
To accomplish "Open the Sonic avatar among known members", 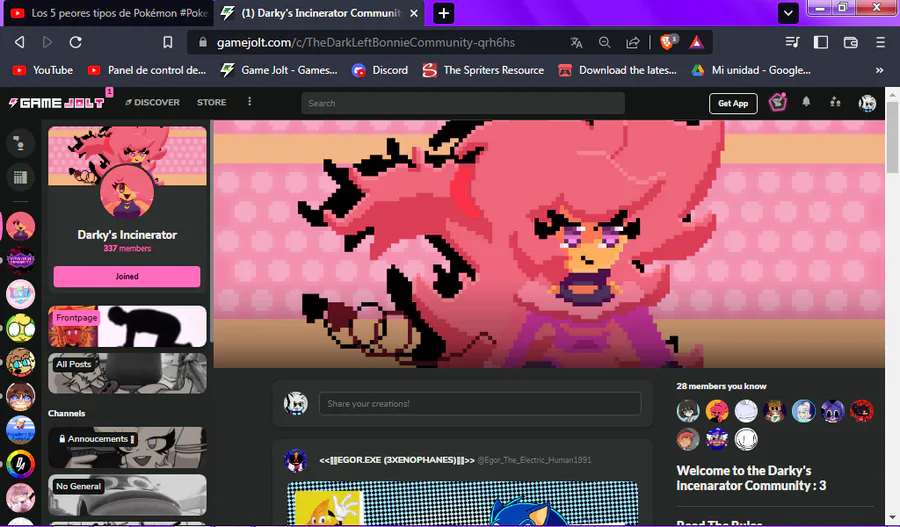I will pos(717,439).
